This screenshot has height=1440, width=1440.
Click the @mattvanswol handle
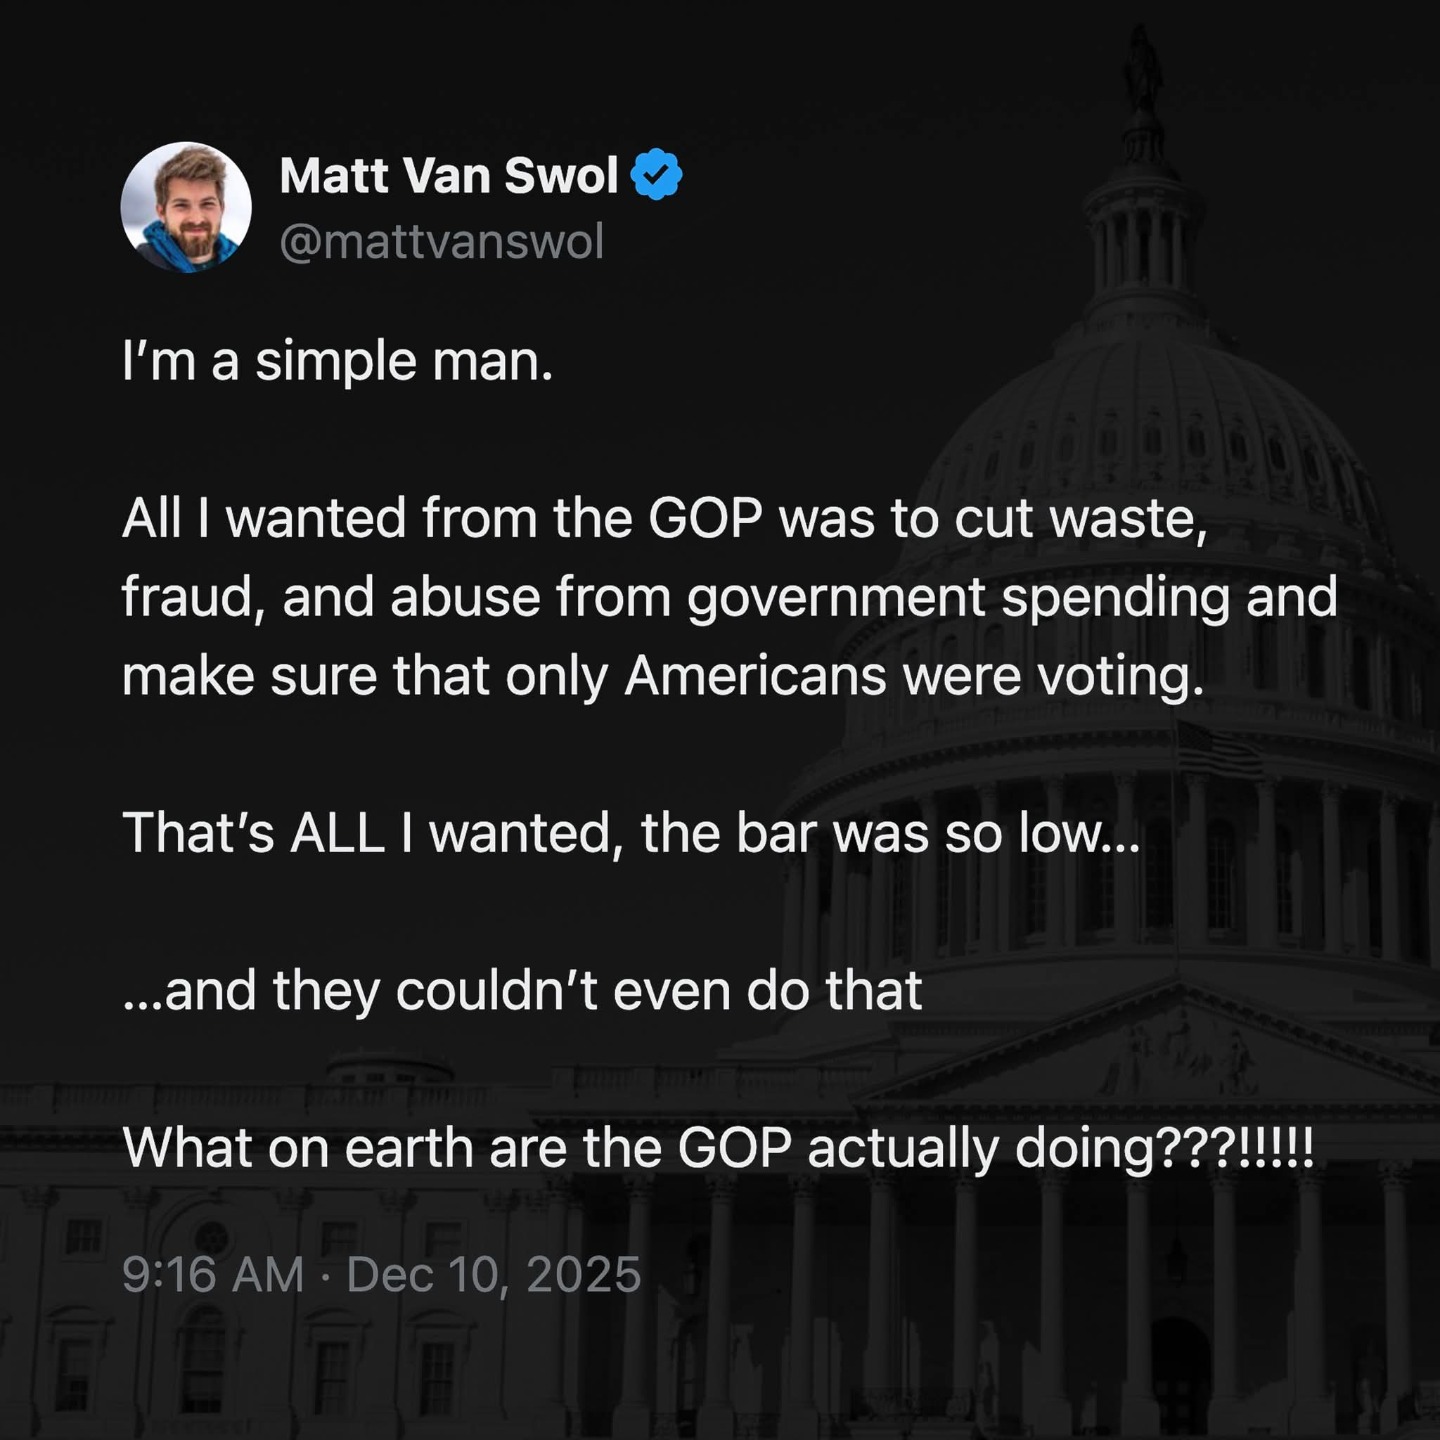click(x=442, y=242)
